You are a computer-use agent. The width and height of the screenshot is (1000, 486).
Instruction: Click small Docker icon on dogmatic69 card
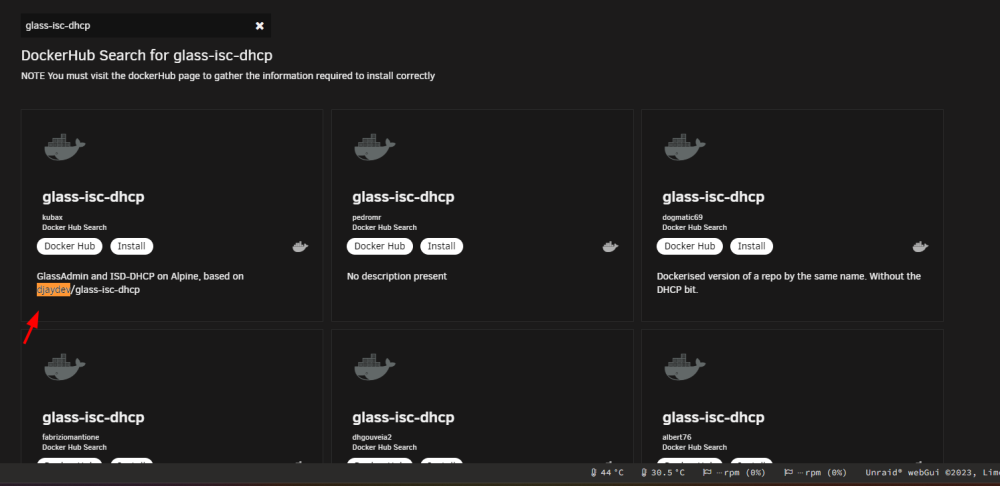click(920, 247)
